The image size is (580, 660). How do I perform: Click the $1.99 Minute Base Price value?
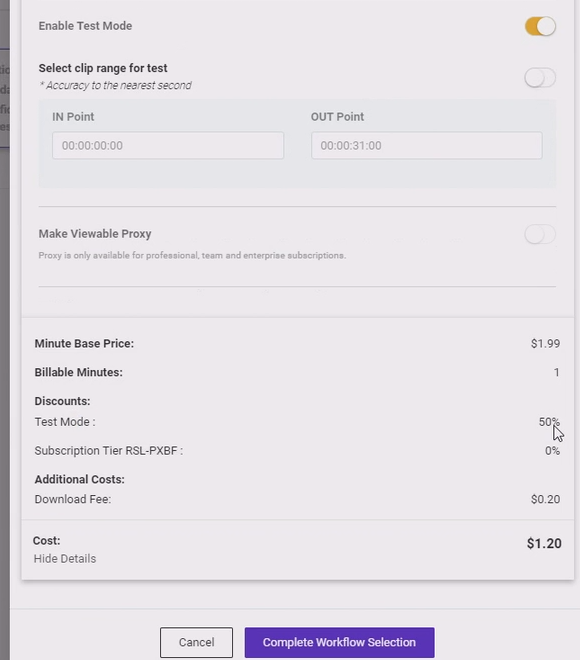(545, 343)
